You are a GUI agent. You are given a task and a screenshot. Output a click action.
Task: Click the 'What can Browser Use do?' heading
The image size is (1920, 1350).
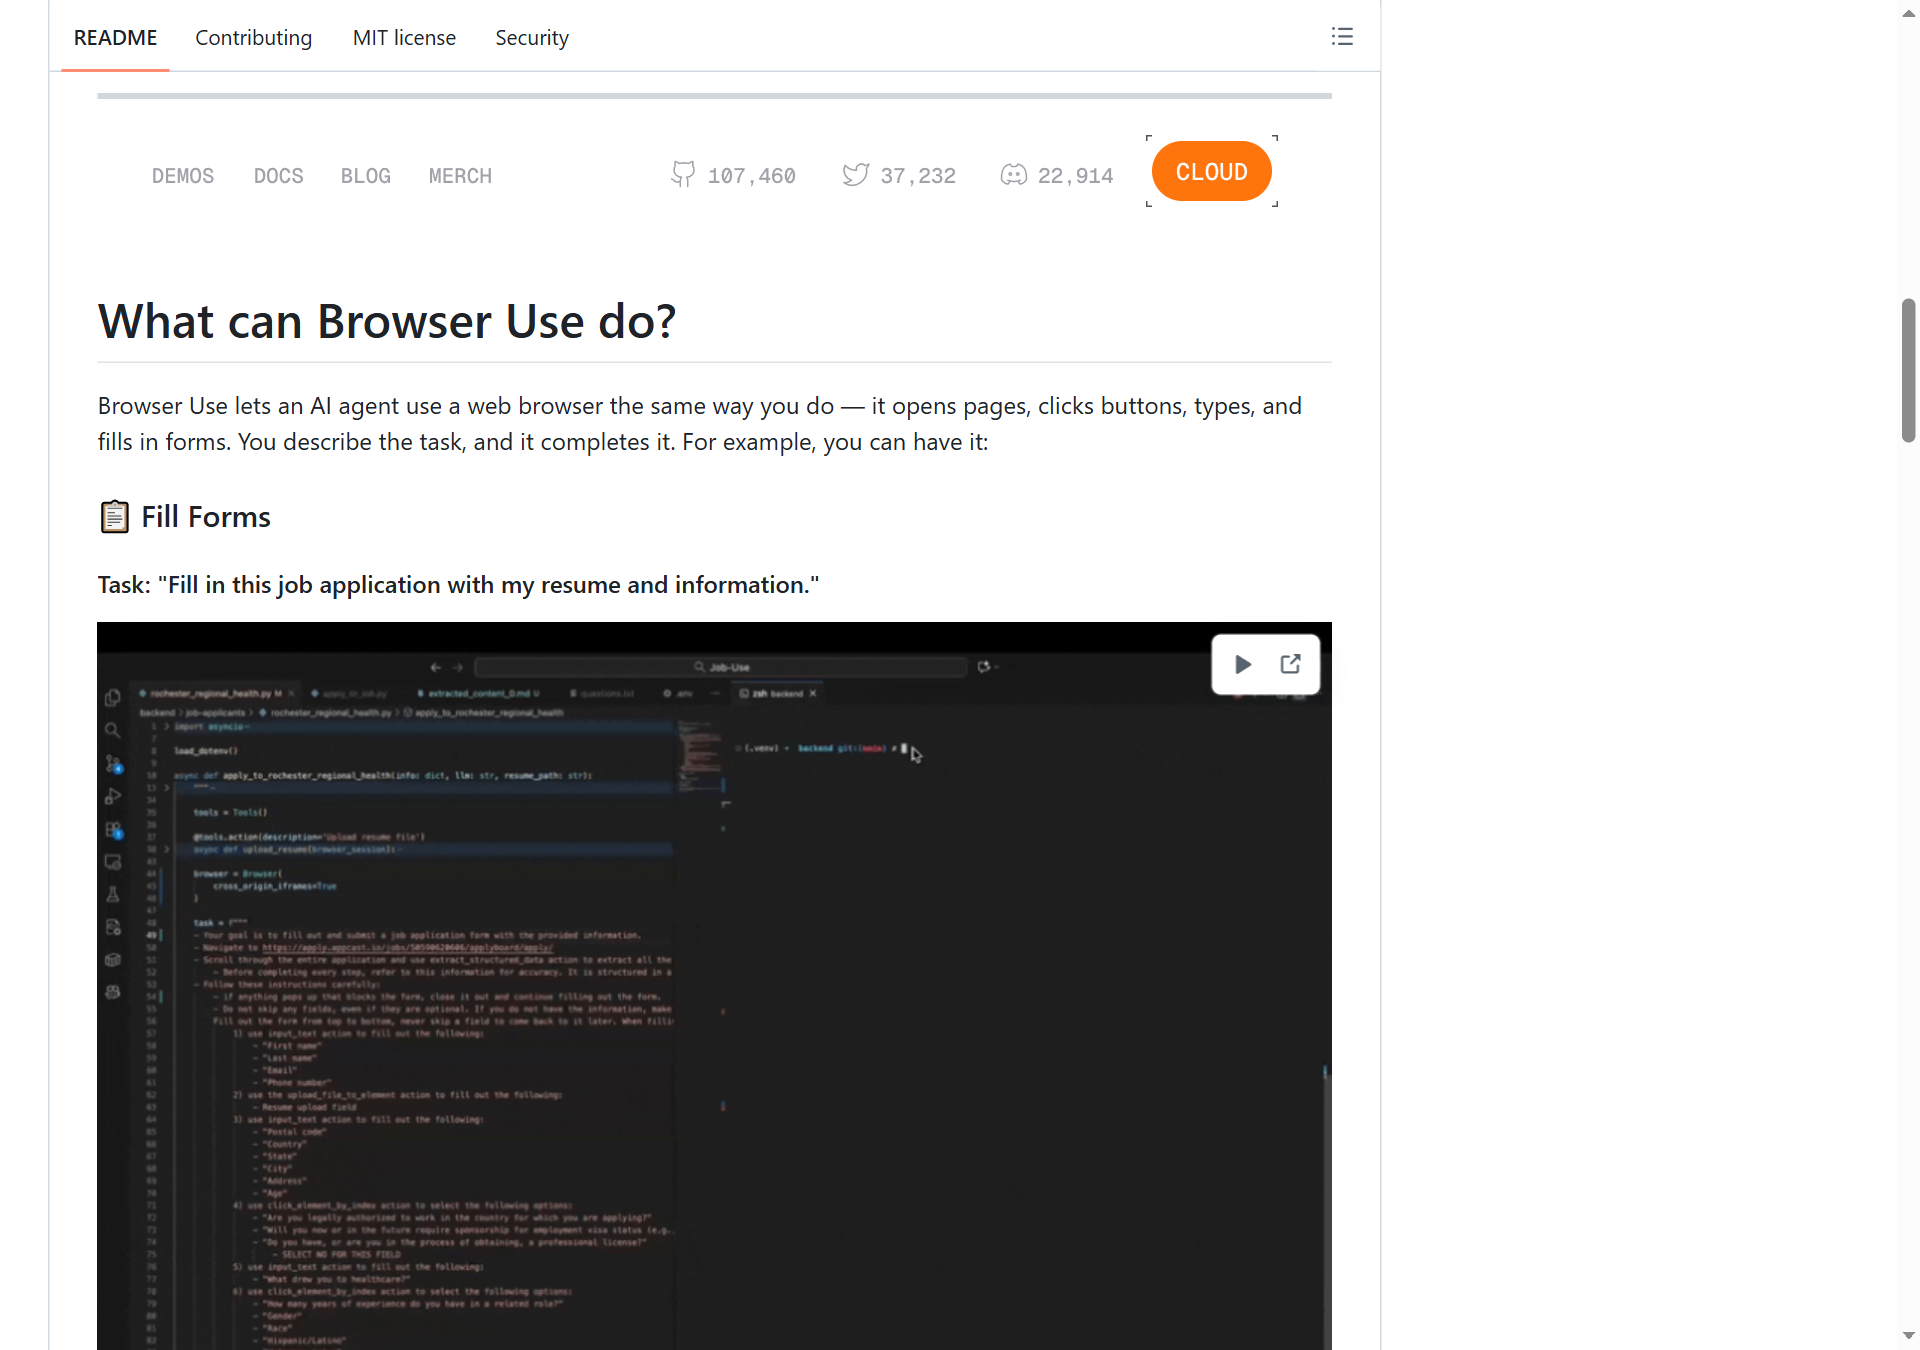pos(387,322)
